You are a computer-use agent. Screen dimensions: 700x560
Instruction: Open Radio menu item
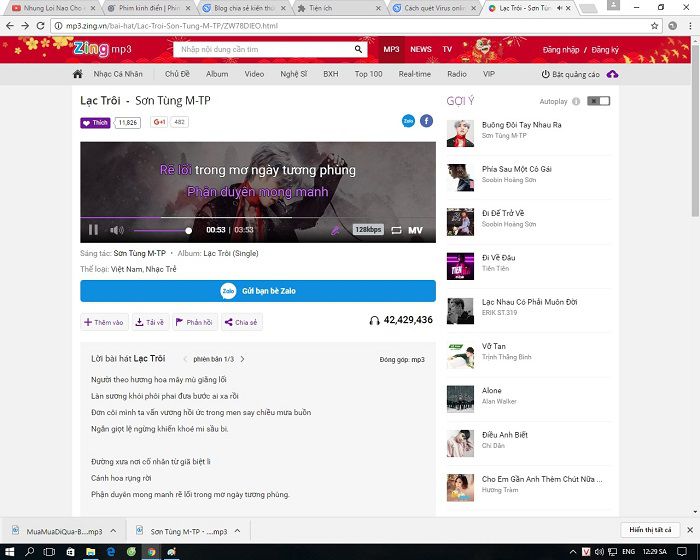click(x=457, y=74)
